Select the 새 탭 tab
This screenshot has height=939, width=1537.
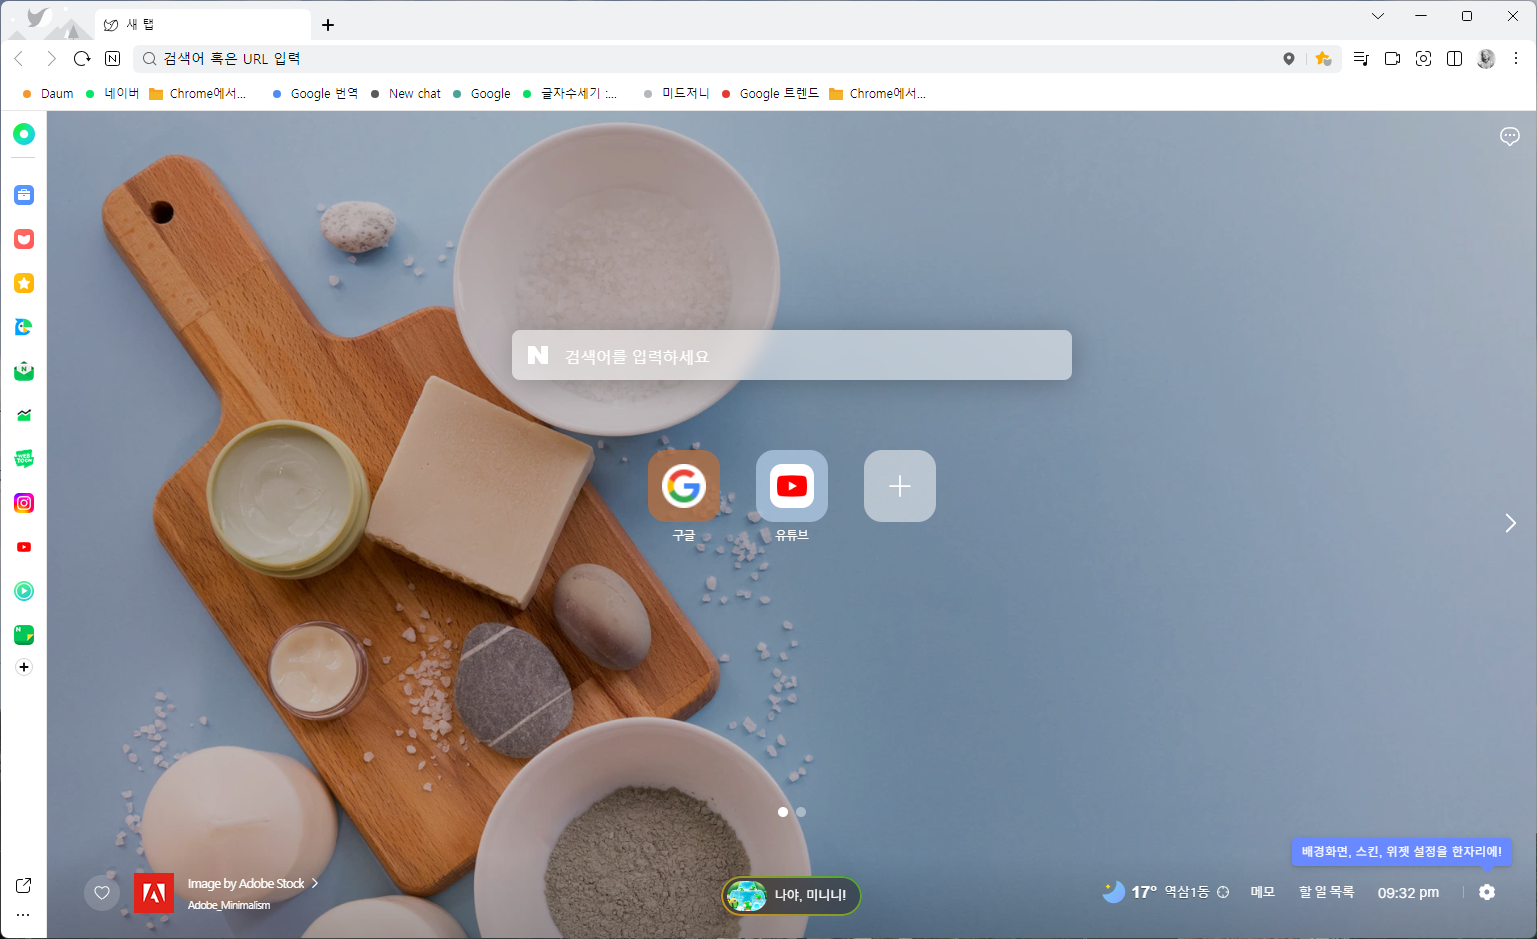202,25
